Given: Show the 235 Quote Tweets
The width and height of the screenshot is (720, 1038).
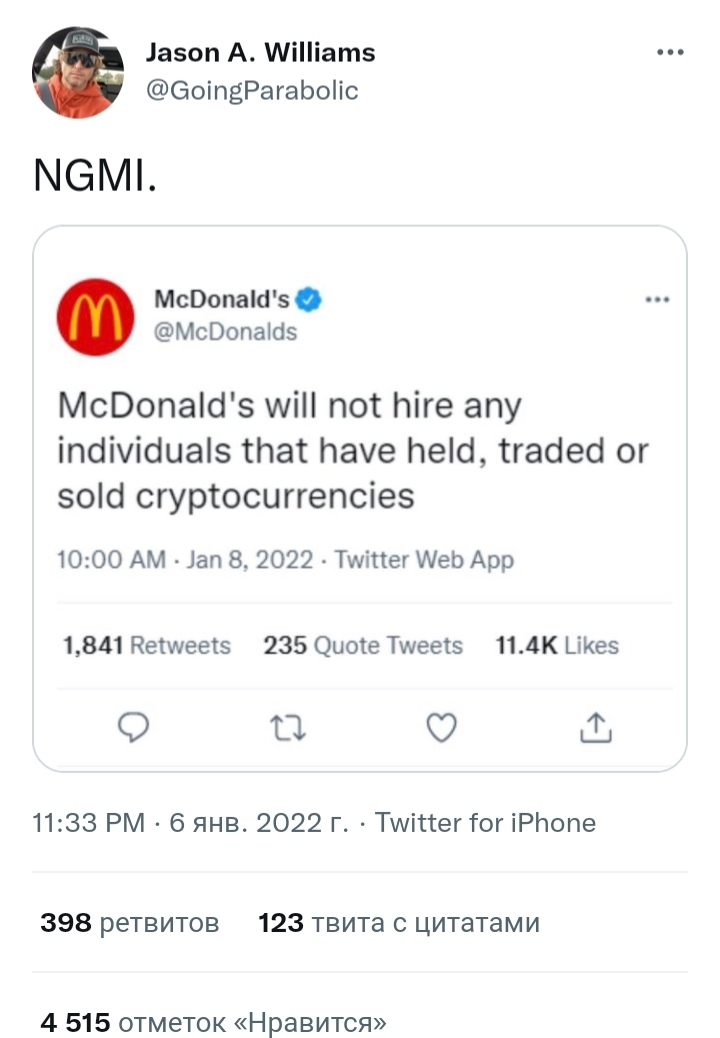Looking at the screenshot, I should coord(363,646).
